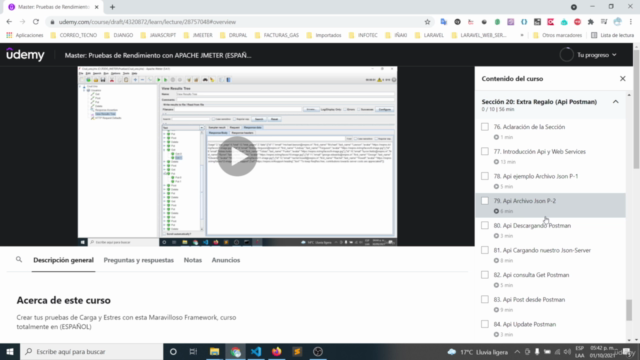Open Task View on the taskbar

point(193,351)
